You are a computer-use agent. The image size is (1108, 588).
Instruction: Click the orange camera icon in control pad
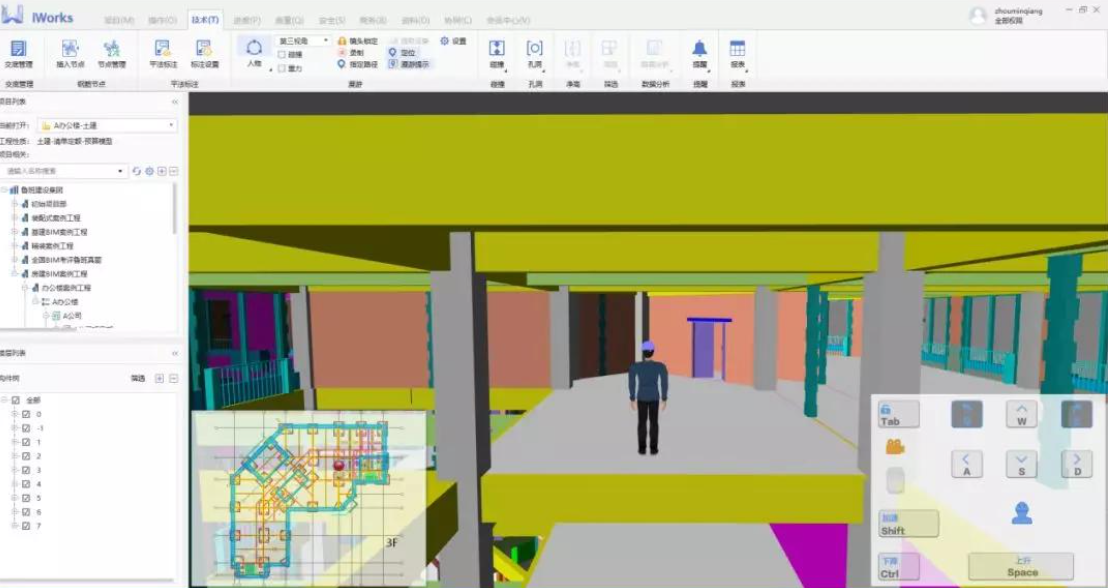[x=895, y=447]
